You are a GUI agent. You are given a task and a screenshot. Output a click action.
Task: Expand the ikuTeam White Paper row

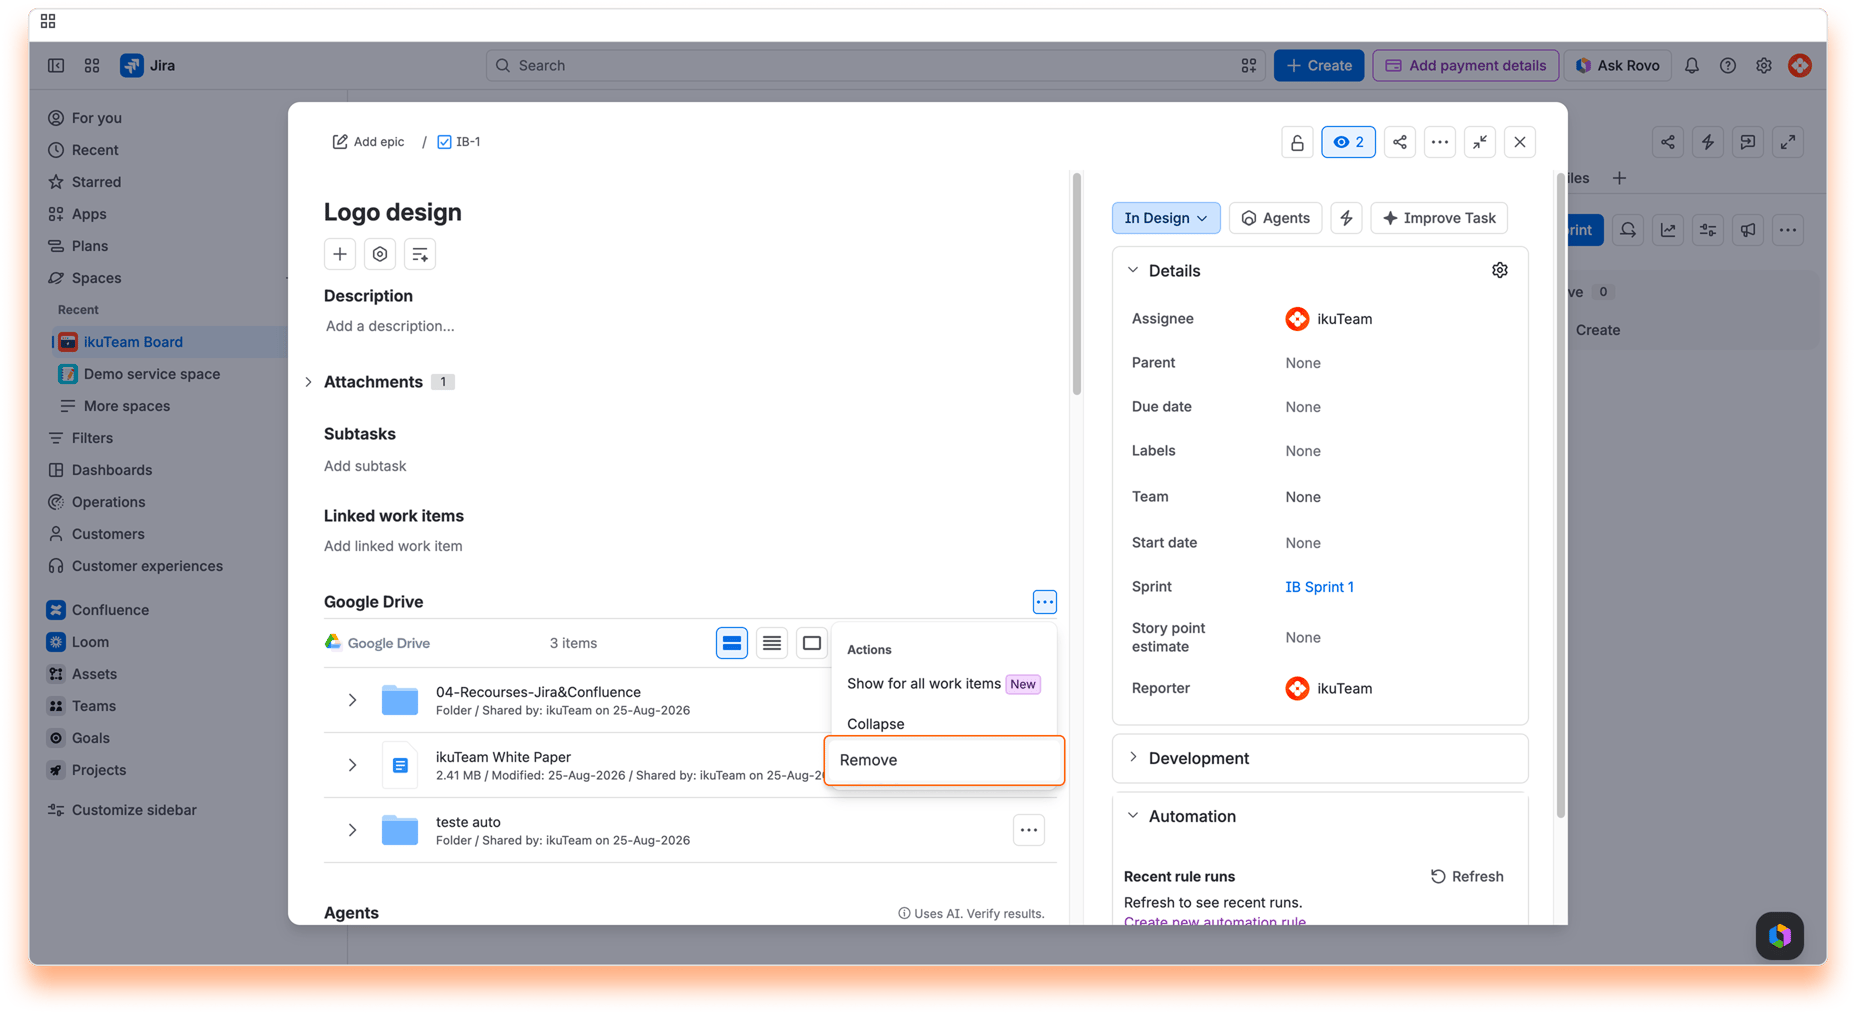coord(352,765)
